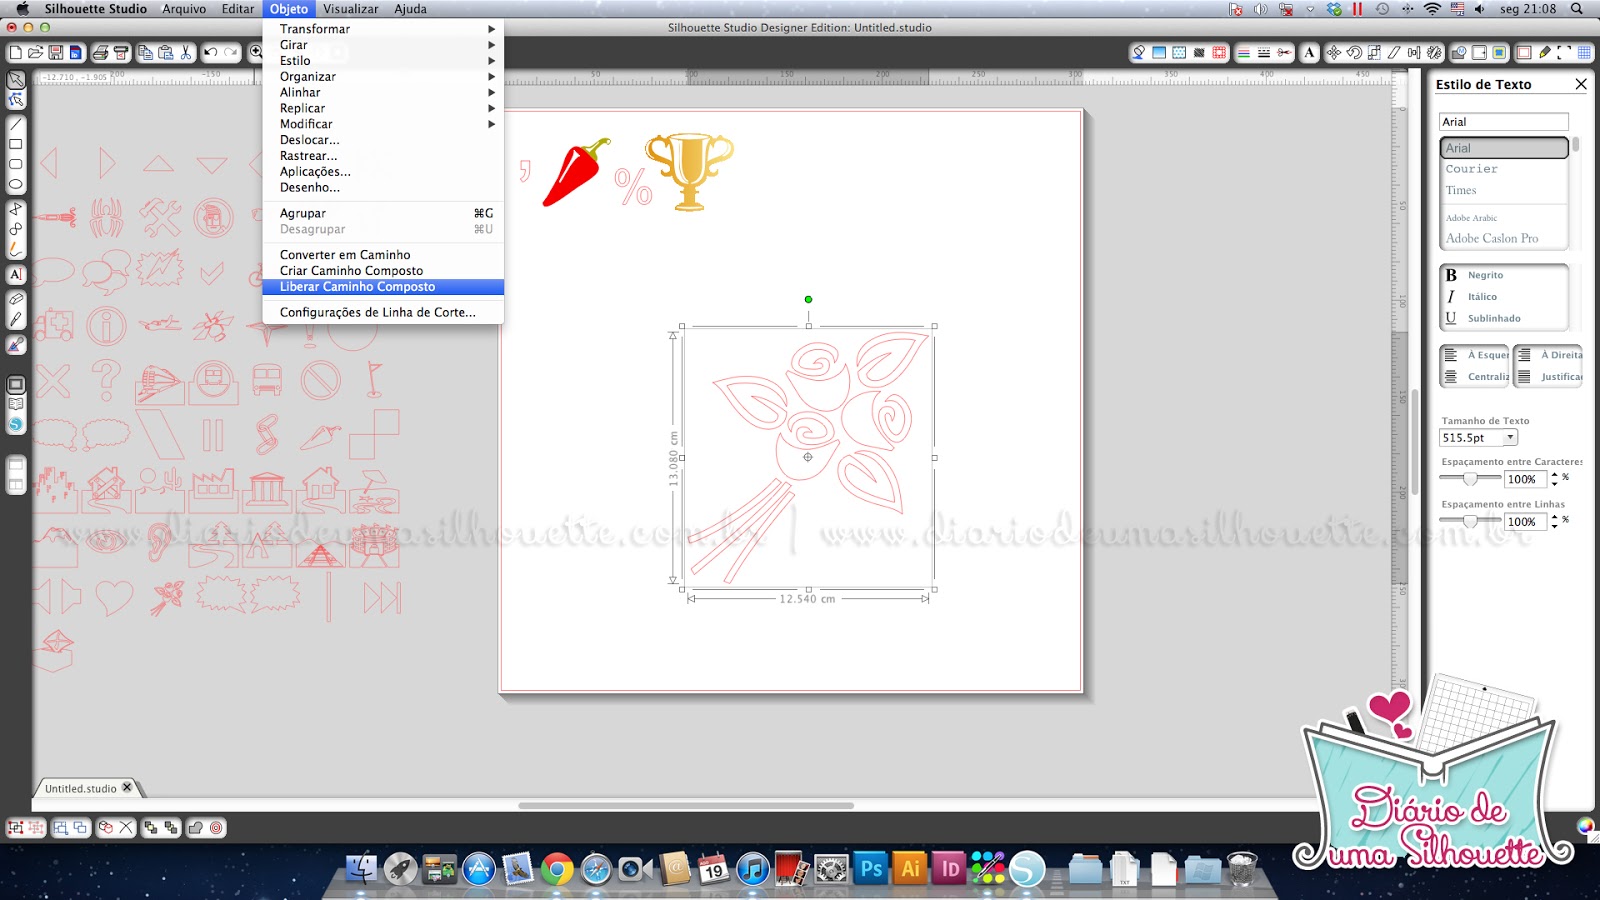Select Converter em Caminho menu item
This screenshot has width=1600, height=900.
click(x=383, y=255)
